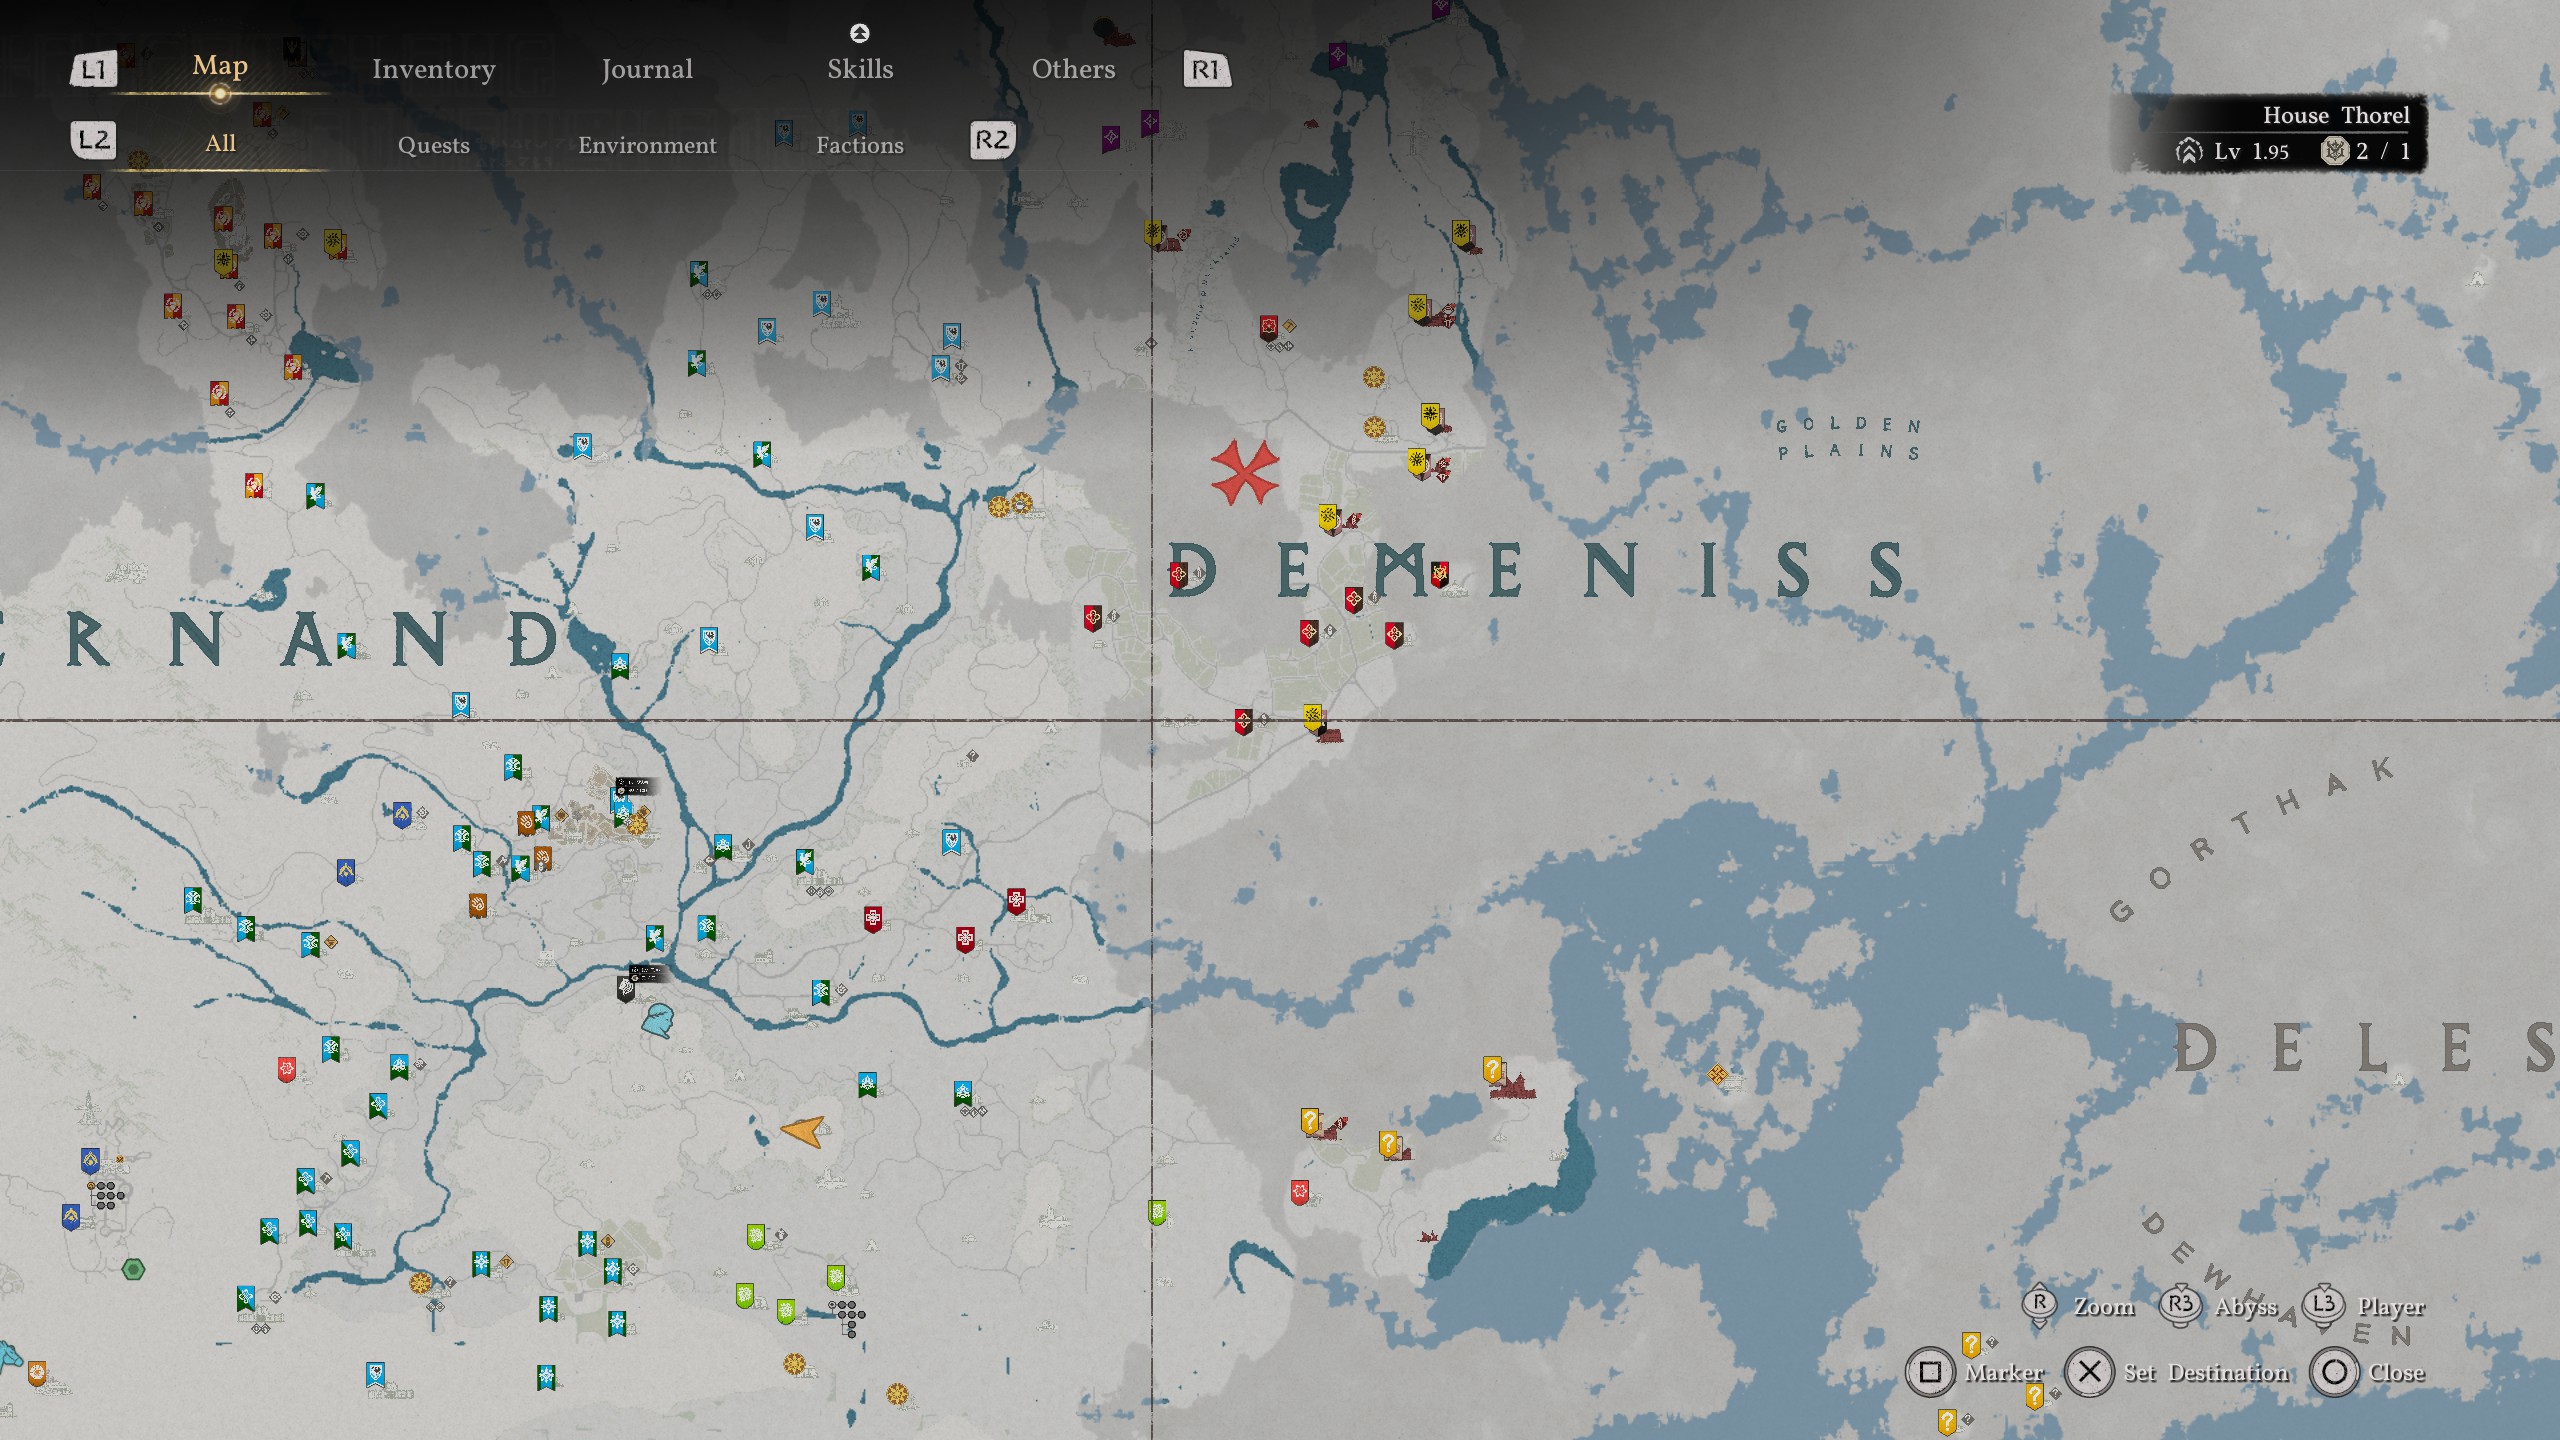This screenshot has height=1440, width=2560.
Task: Click the square Marker button
Action: pos(1930,1372)
